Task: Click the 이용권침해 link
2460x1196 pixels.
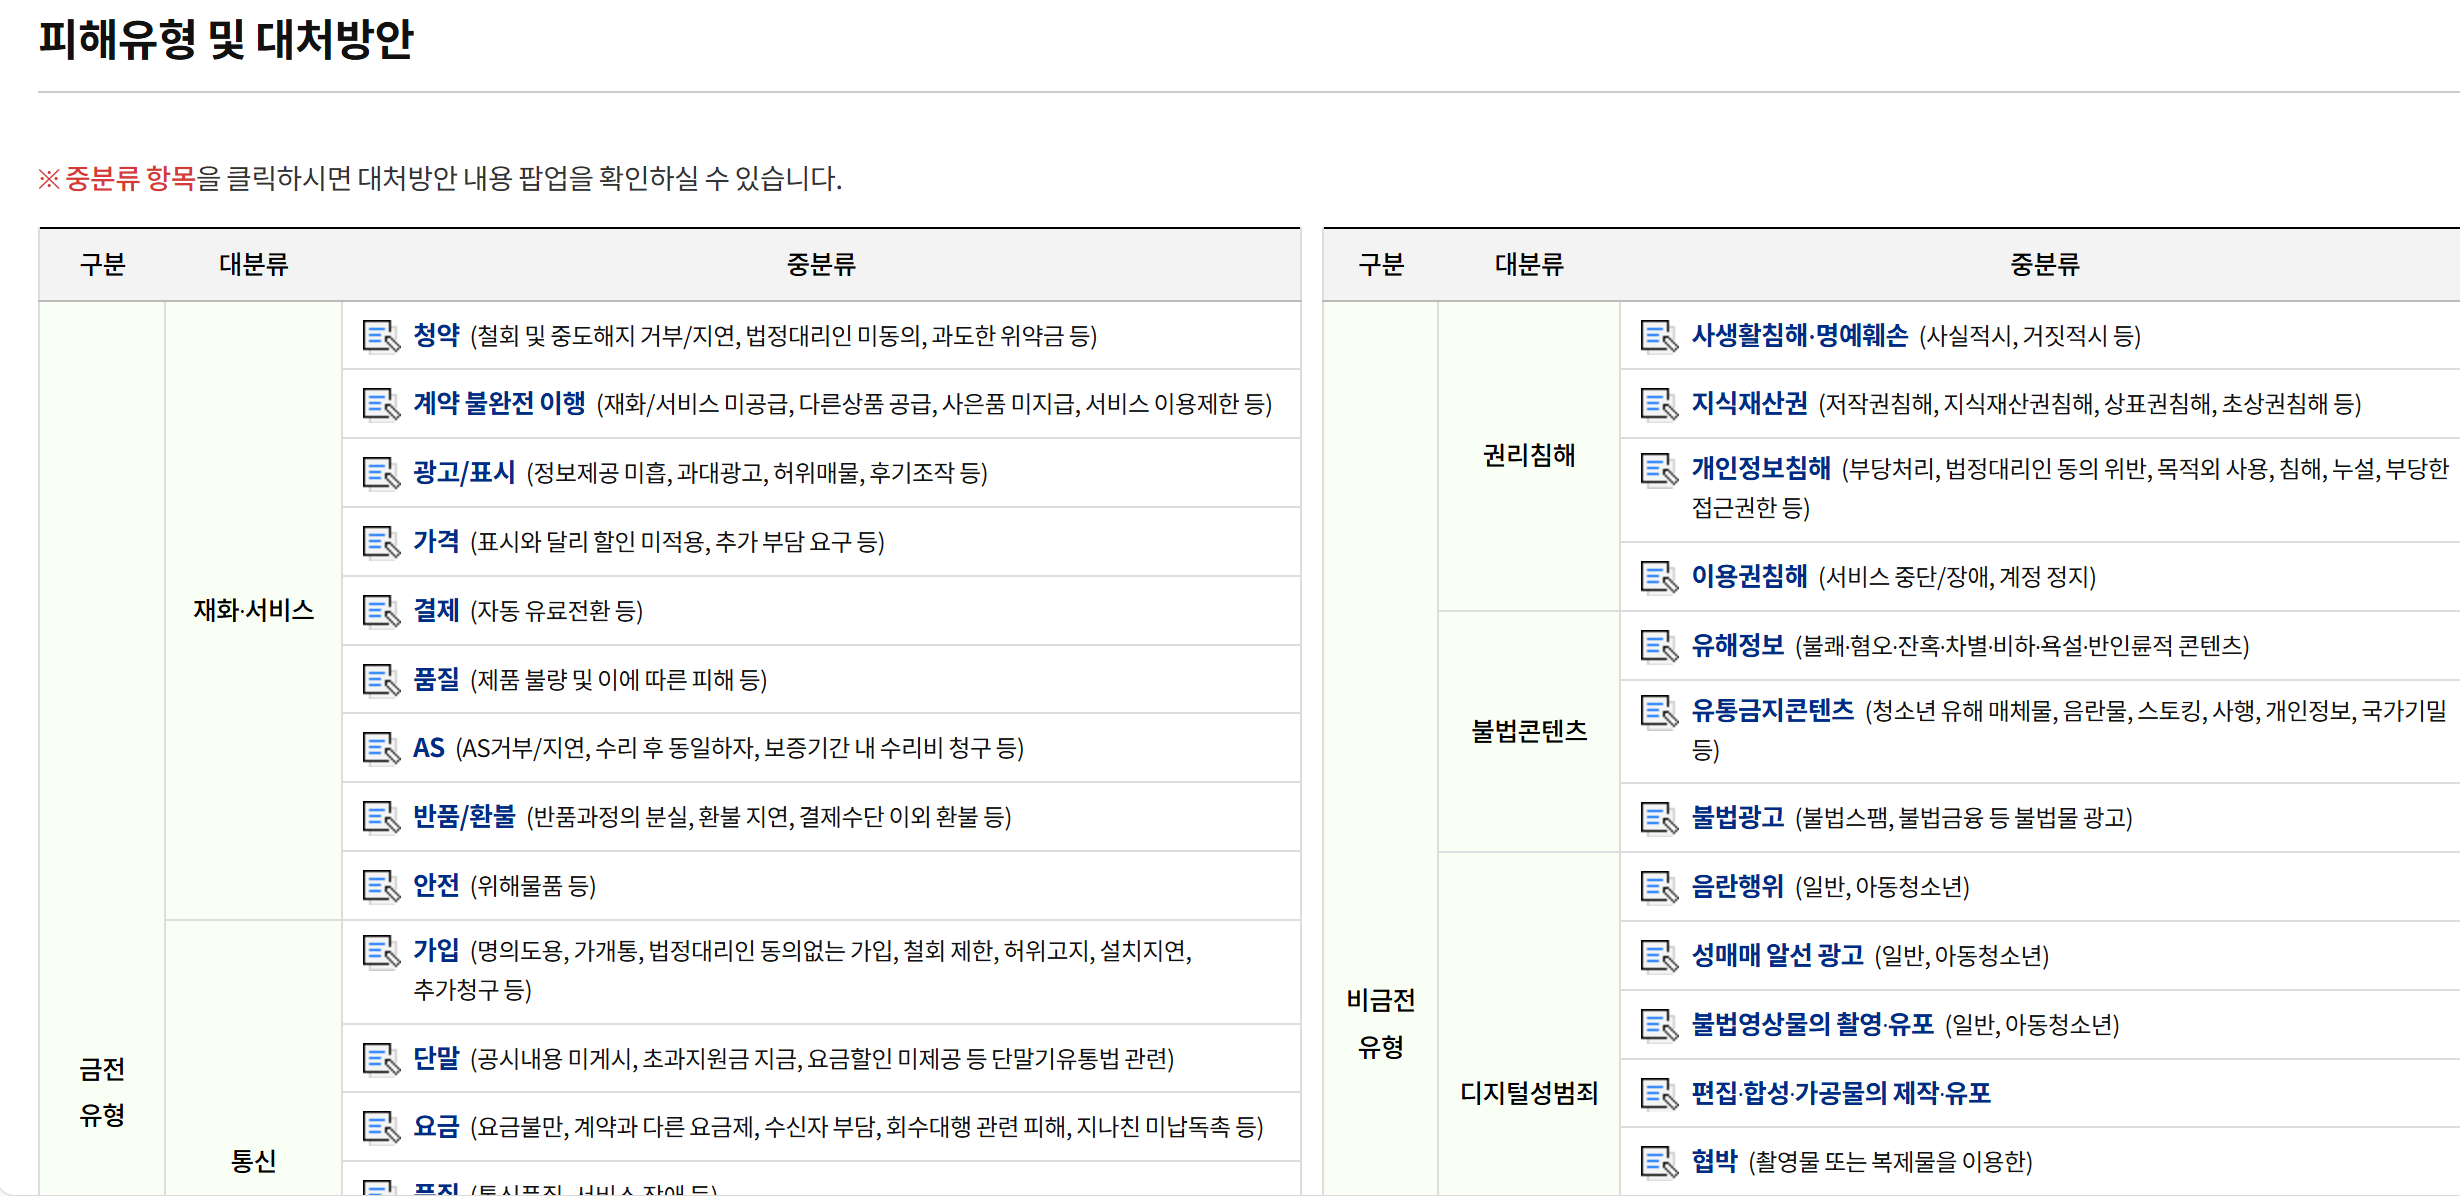Action: (1751, 577)
